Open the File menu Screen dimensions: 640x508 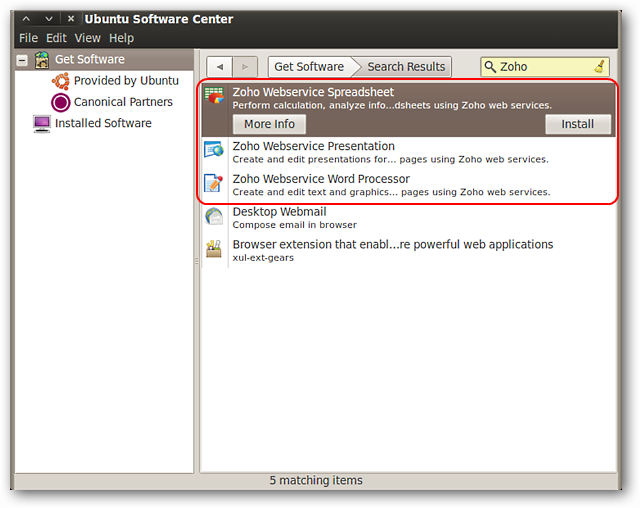28,38
